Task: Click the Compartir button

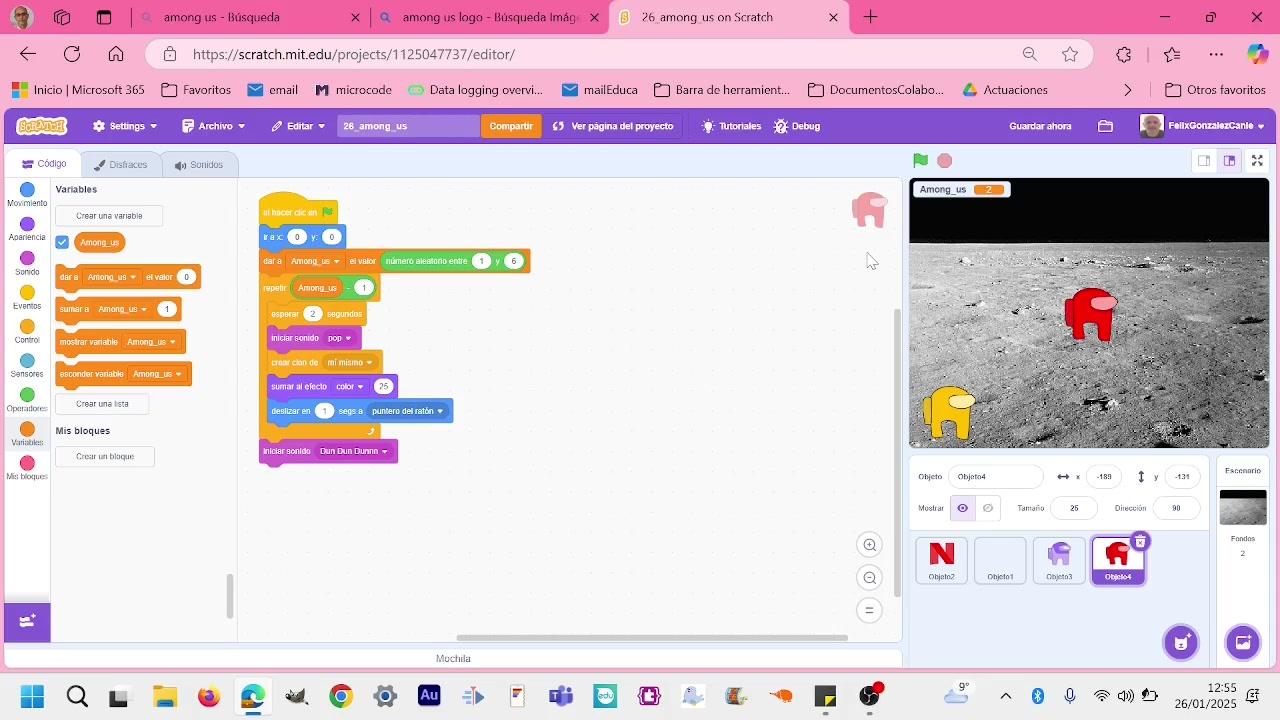Action: 511,126
